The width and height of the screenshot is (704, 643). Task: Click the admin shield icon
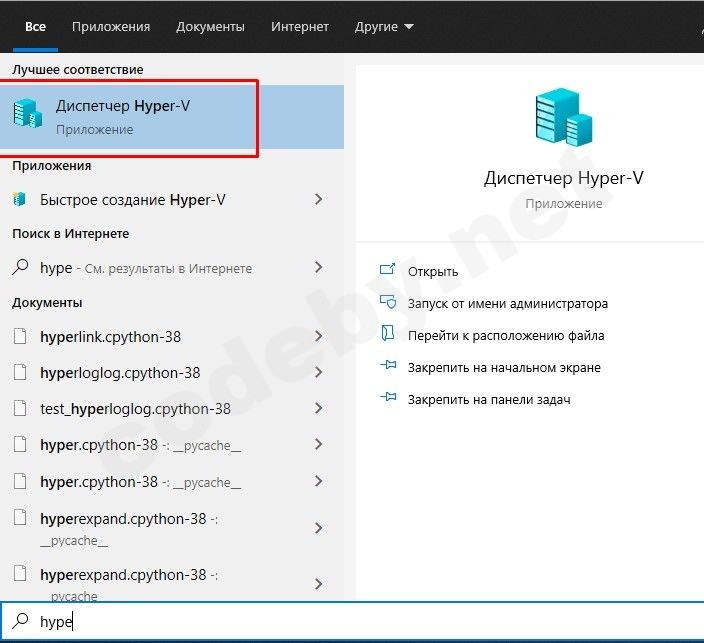point(388,302)
